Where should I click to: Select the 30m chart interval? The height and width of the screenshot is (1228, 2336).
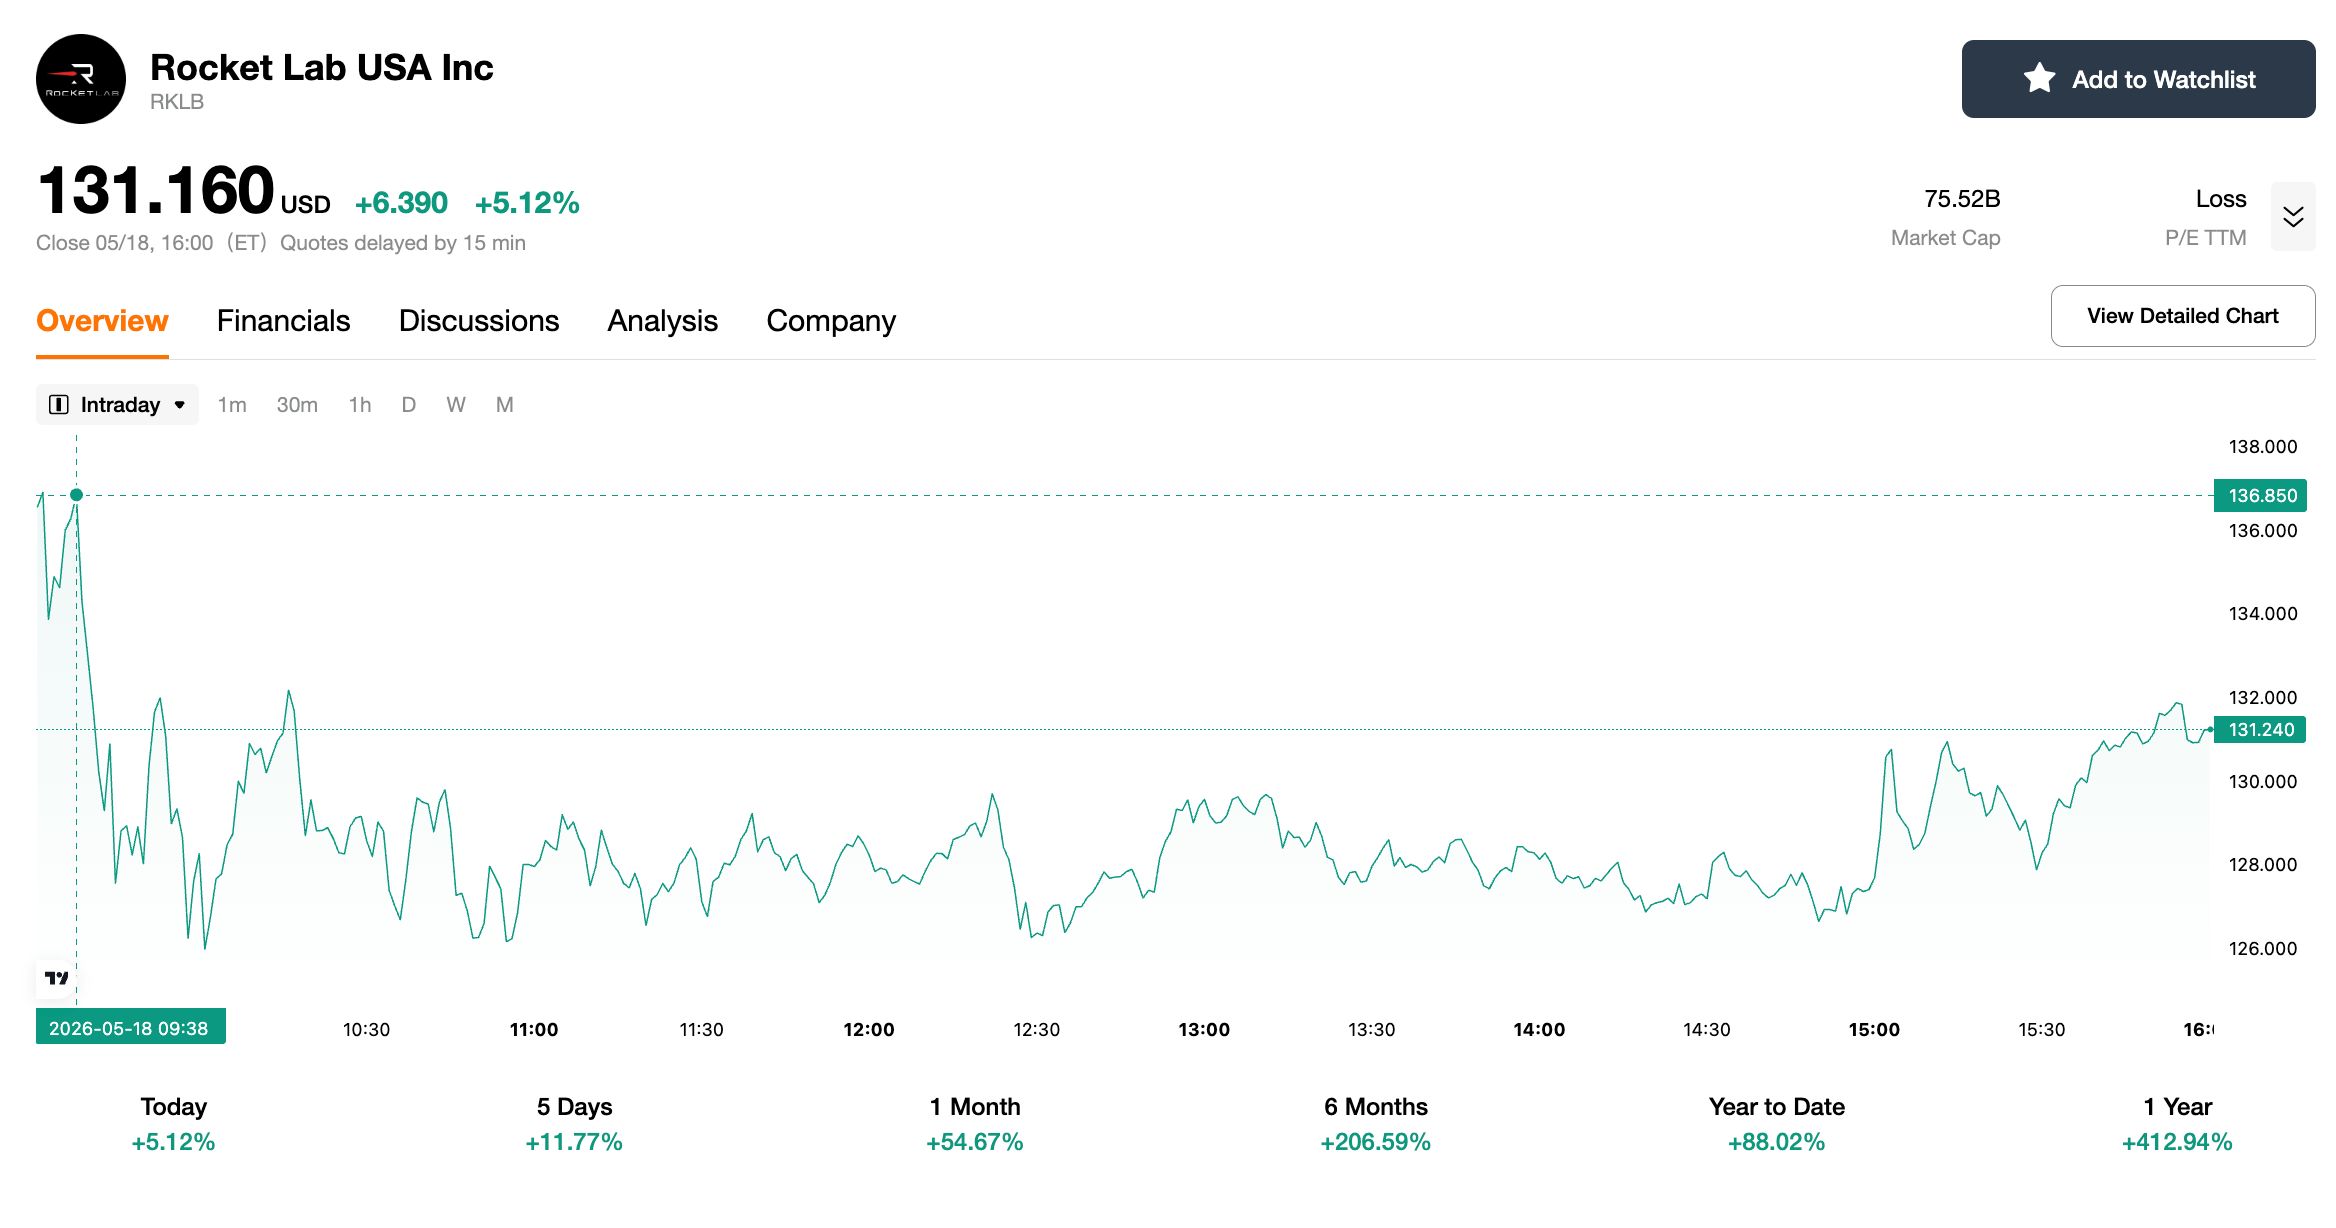(x=297, y=404)
